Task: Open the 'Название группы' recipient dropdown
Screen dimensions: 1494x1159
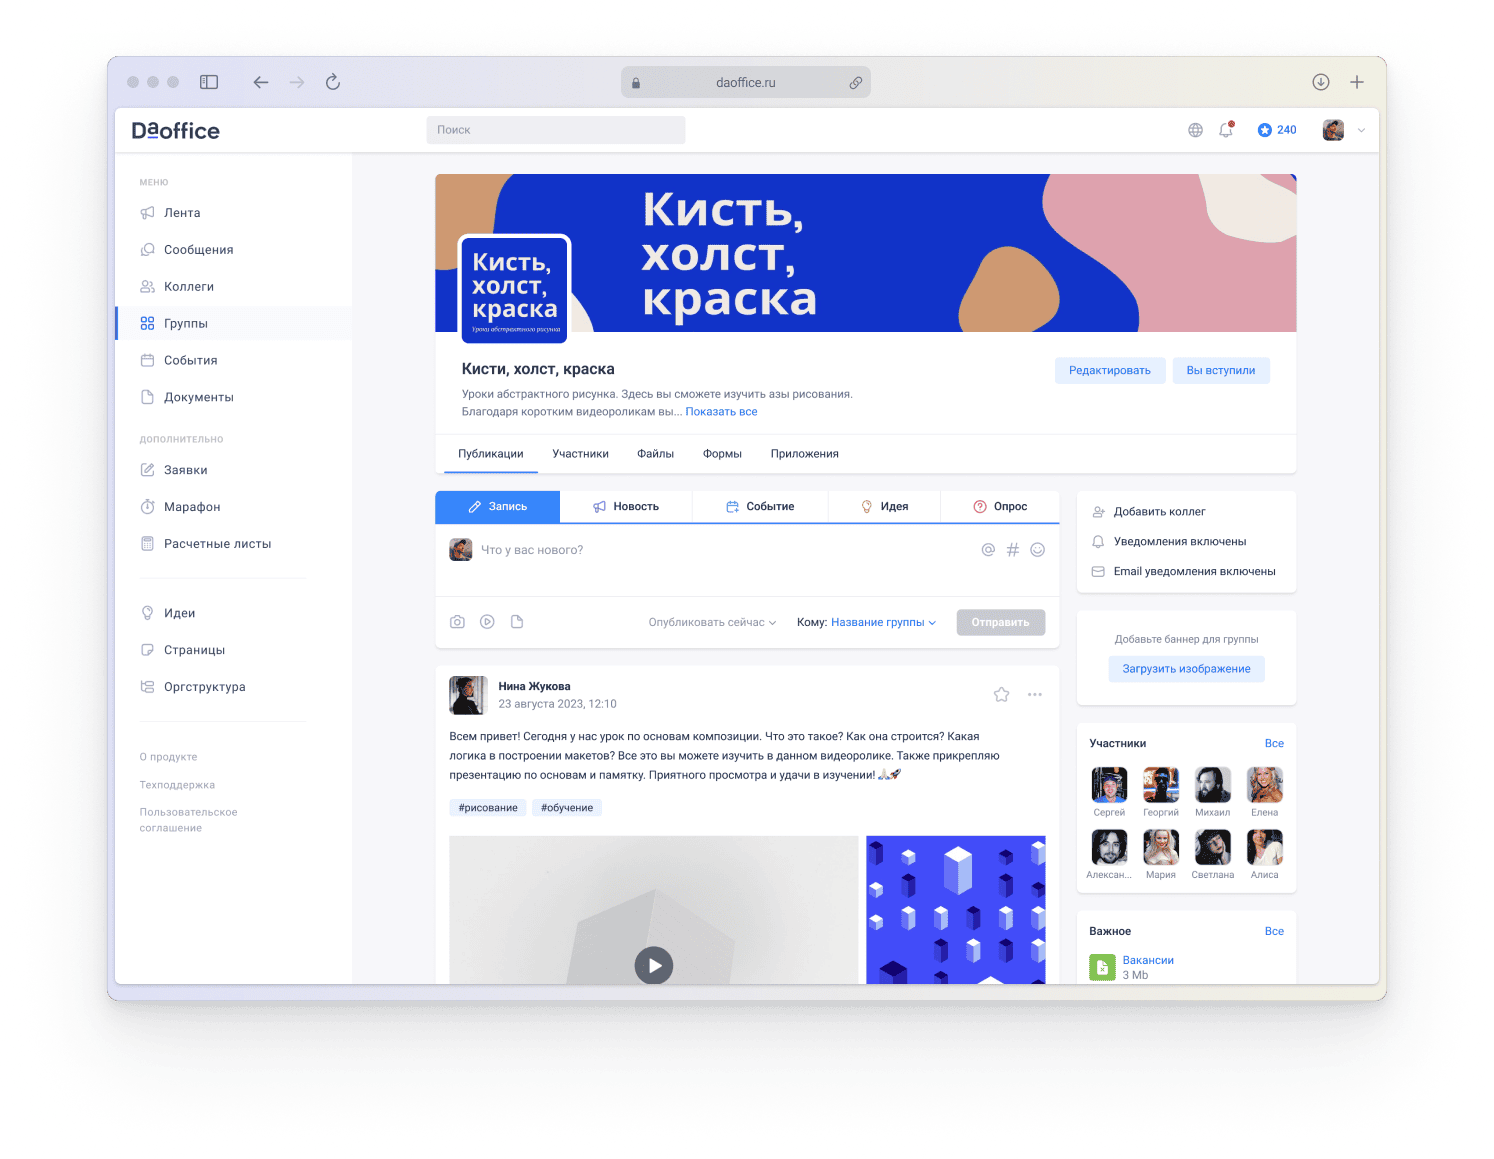Action: pyautogui.click(x=883, y=622)
